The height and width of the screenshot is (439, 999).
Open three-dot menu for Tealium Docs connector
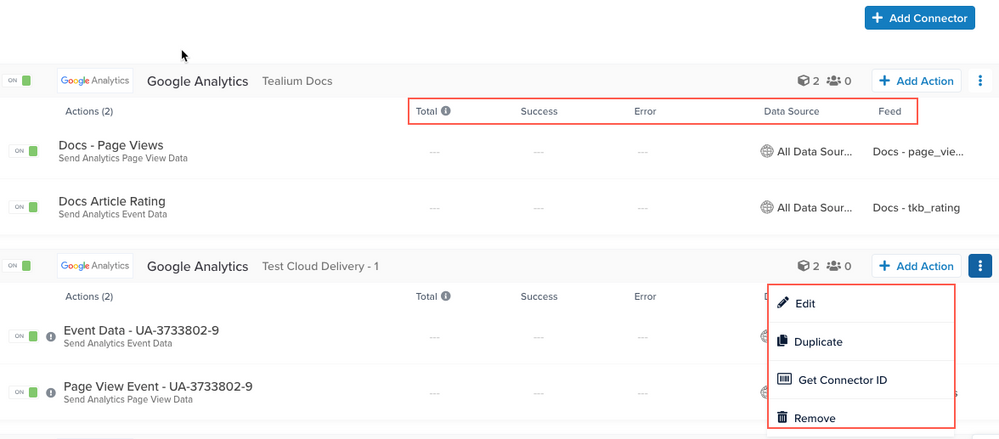(980, 81)
